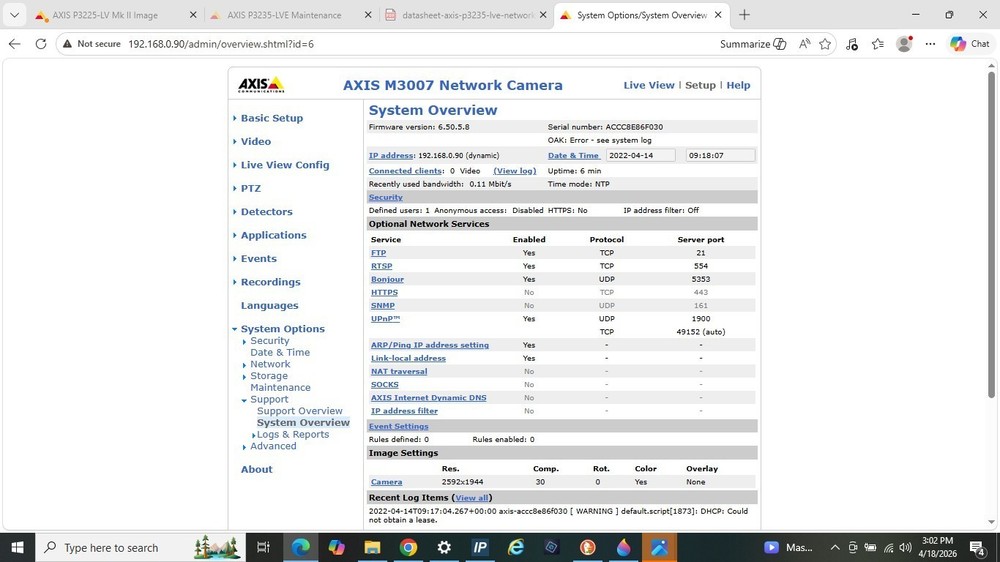1000x562 pixels.
Task: Open Windows Start menu
Action: [17, 547]
